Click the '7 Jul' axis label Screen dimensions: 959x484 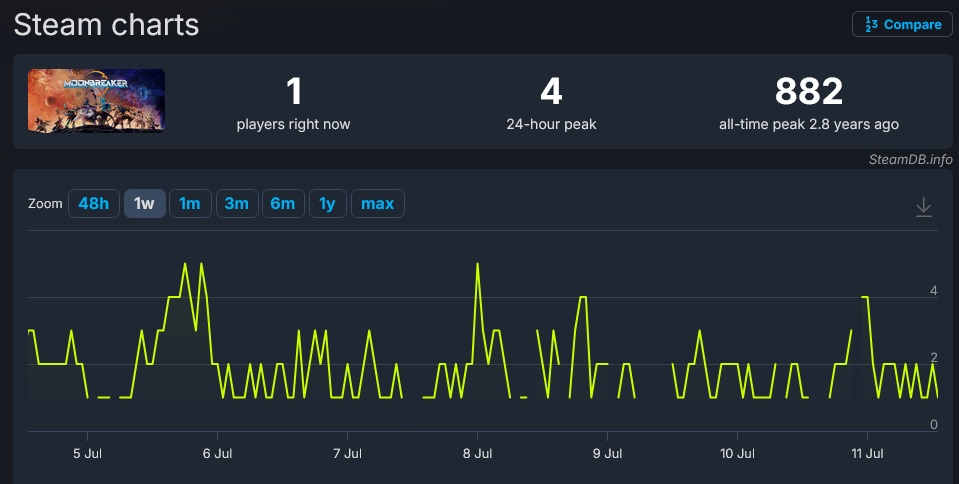pyautogui.click(x=347, y=453)
